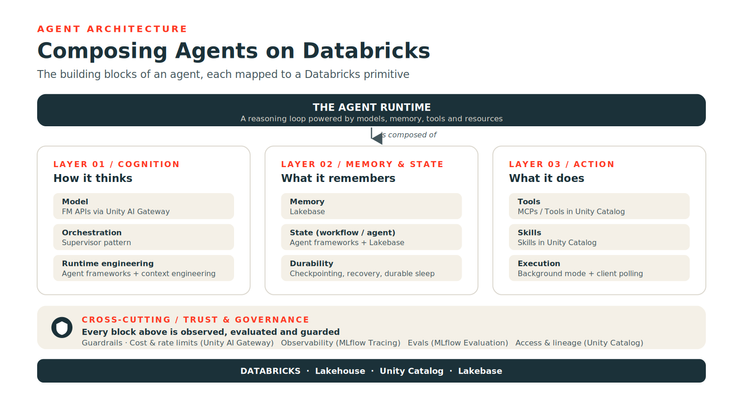Click 'Evals (MLflow Evaluation)' text

(458, 342)
